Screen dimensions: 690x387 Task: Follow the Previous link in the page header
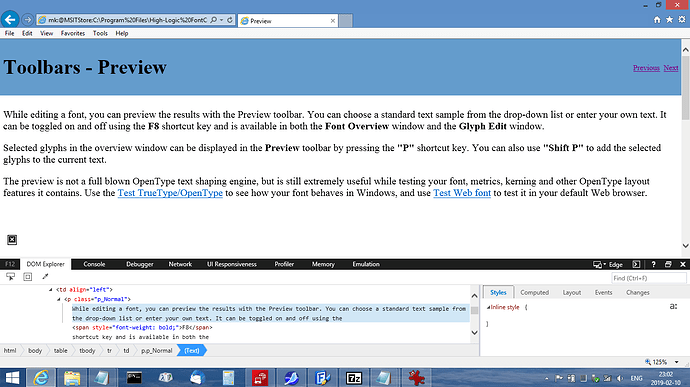coord(646,68)
